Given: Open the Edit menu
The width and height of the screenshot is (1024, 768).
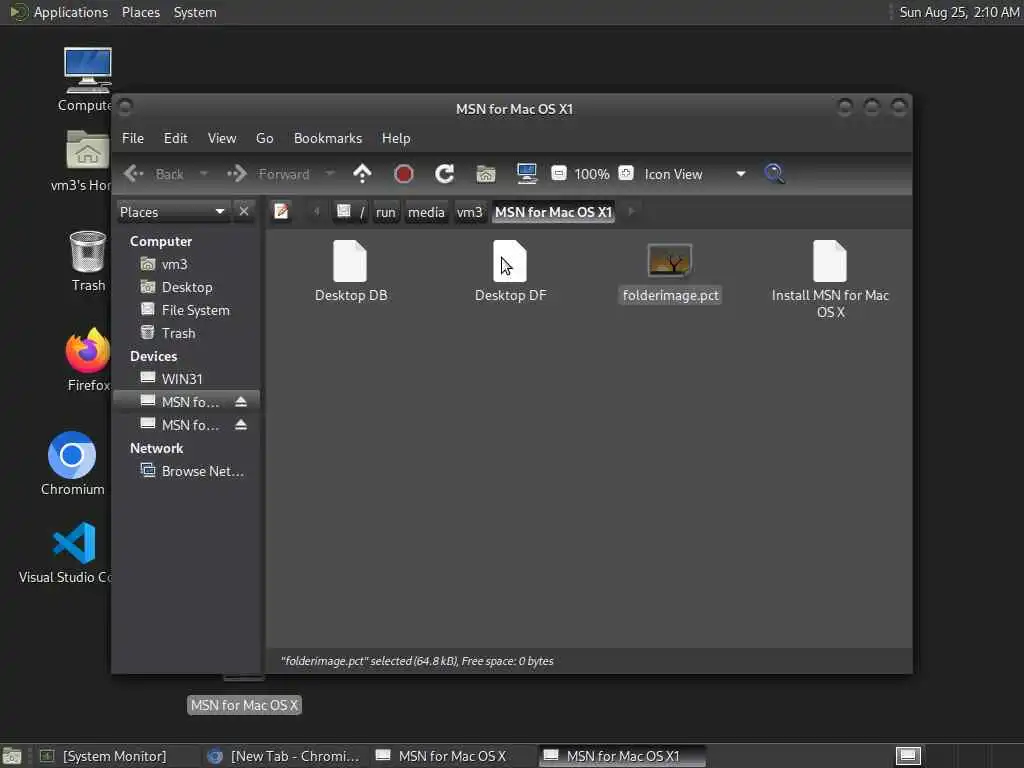Looking at the screenshot, I should point(175,138).
